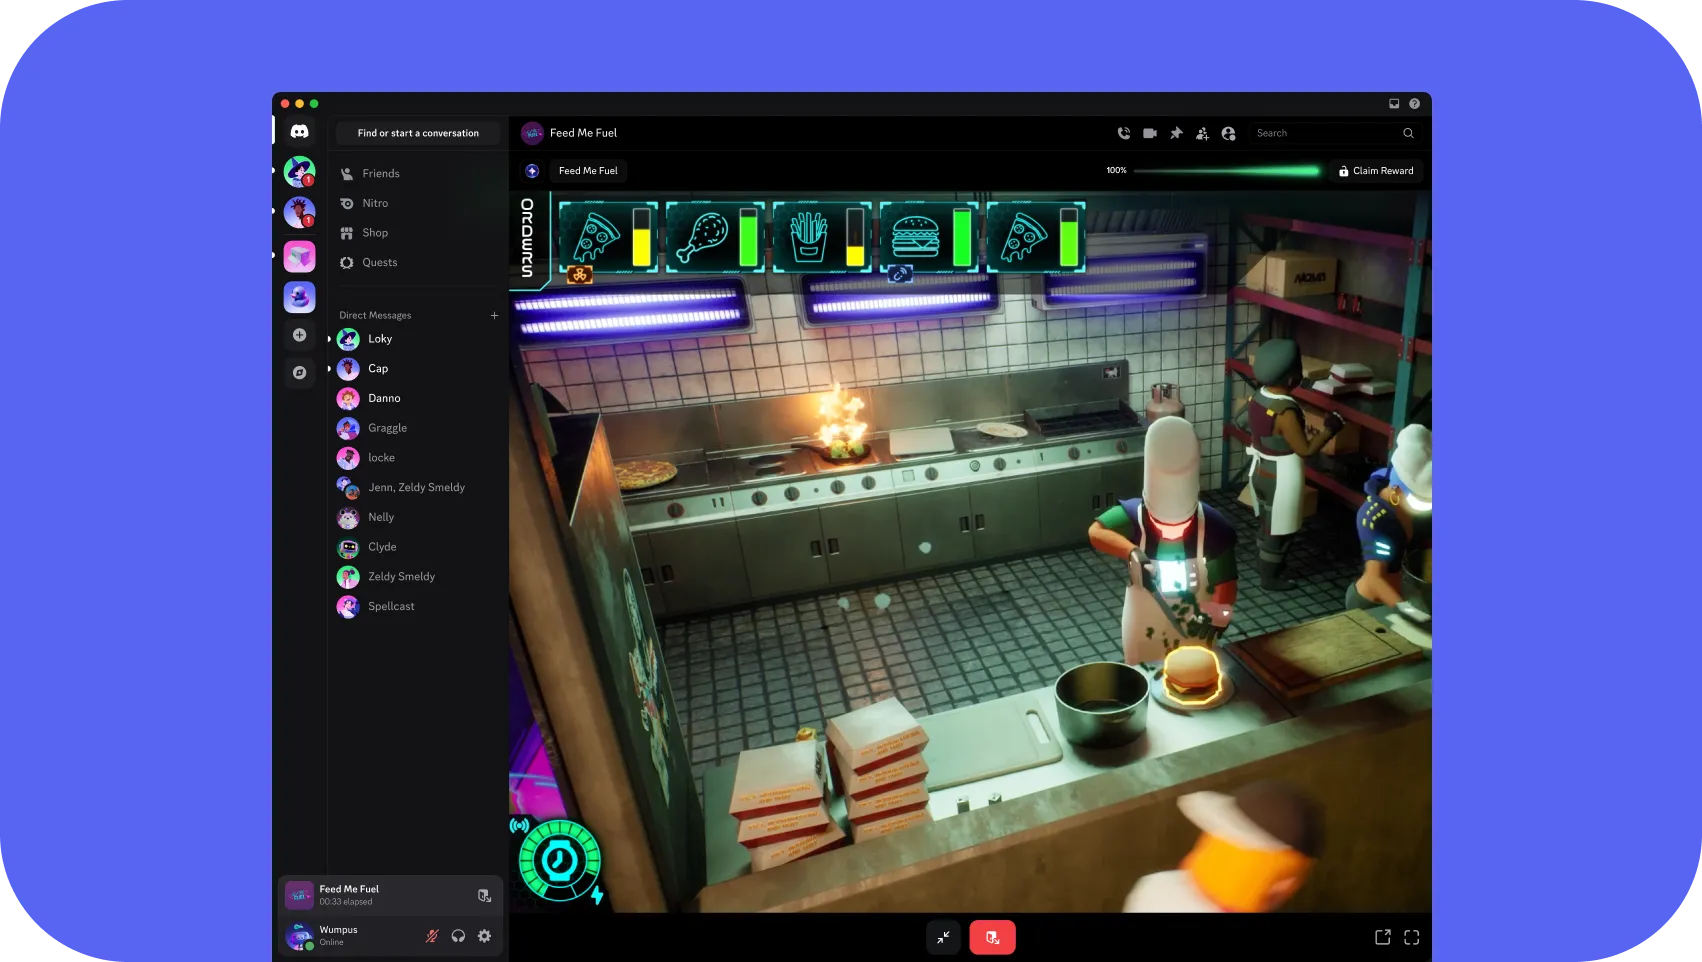Toggle microphone mute in user panel
The width and height of the screenshot is (1702, 962).
(432, 936)
